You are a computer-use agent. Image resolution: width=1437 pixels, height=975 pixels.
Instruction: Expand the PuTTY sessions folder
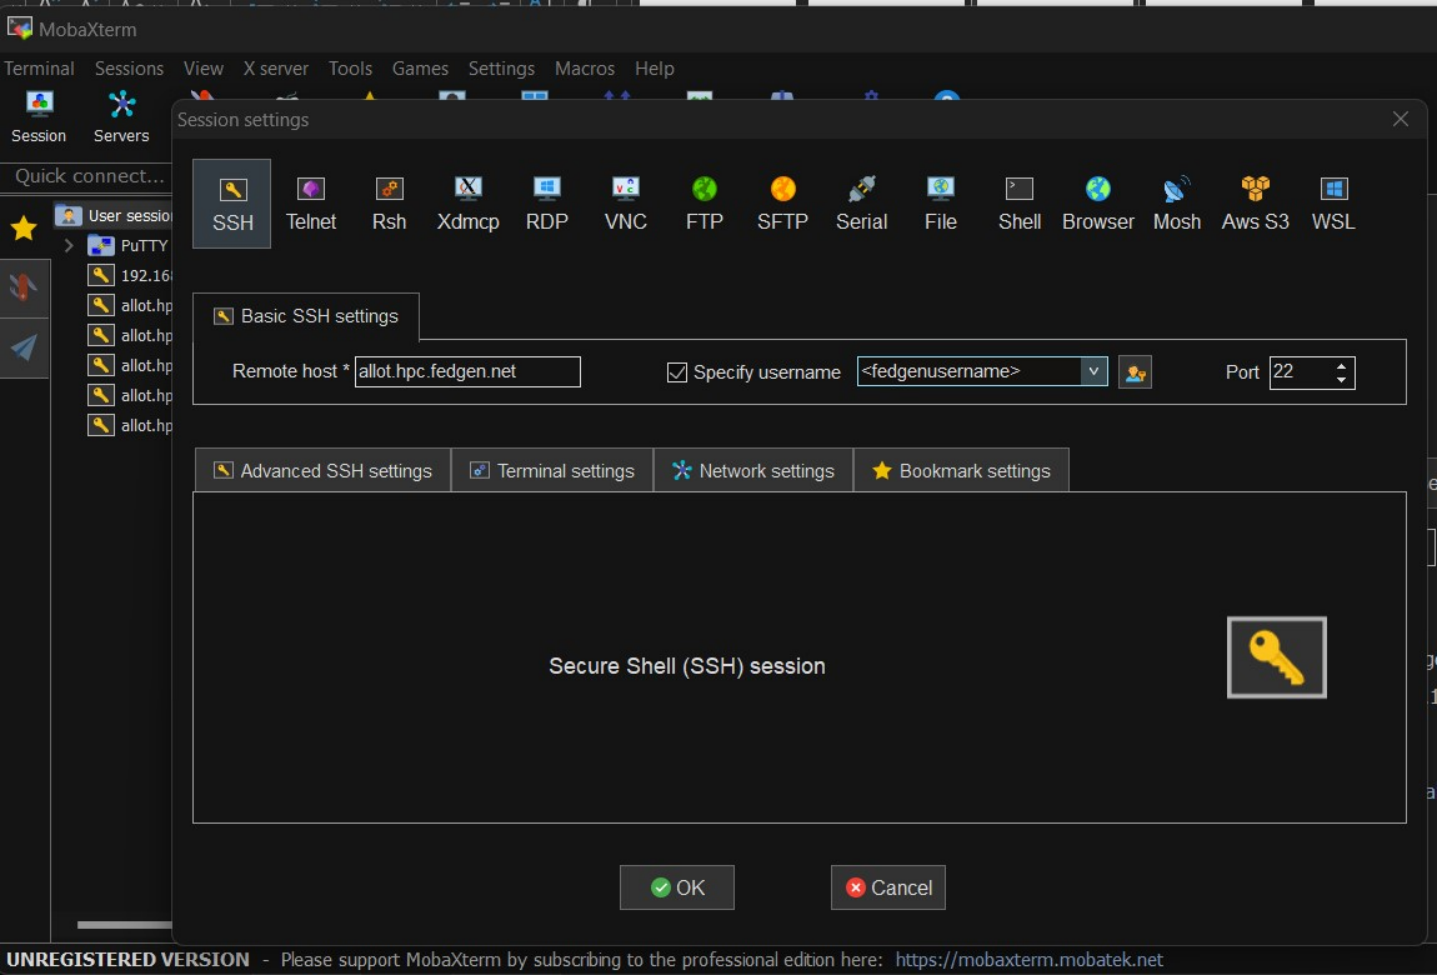click(69, 245)
